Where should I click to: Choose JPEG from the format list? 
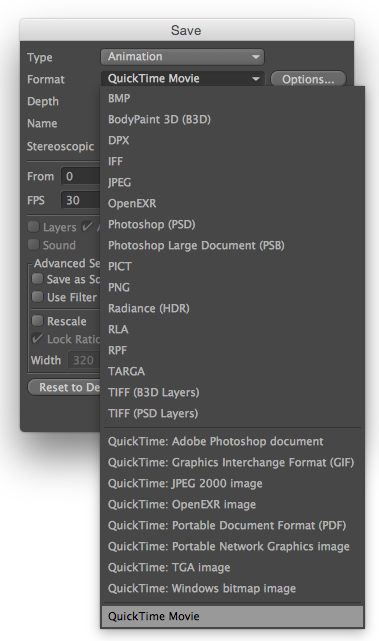[232, 182]
